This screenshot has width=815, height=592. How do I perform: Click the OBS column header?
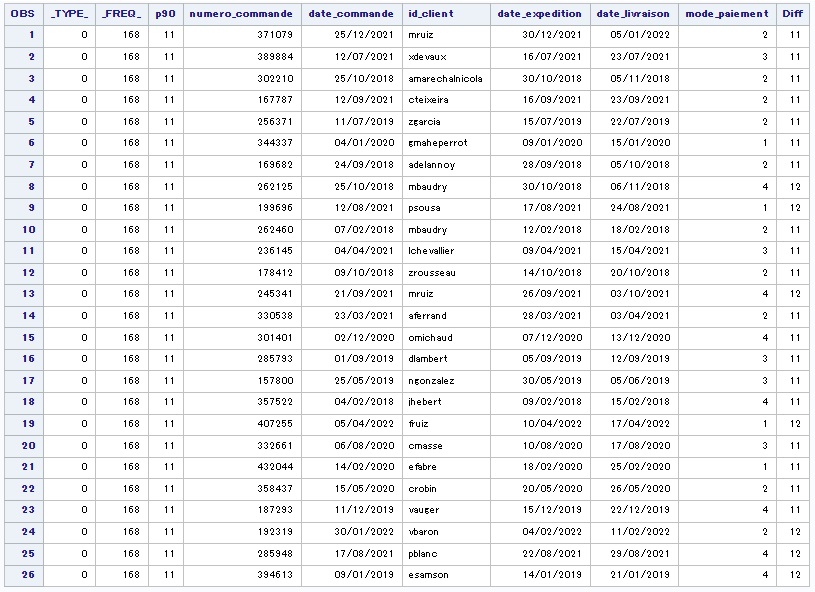(22, 14)
